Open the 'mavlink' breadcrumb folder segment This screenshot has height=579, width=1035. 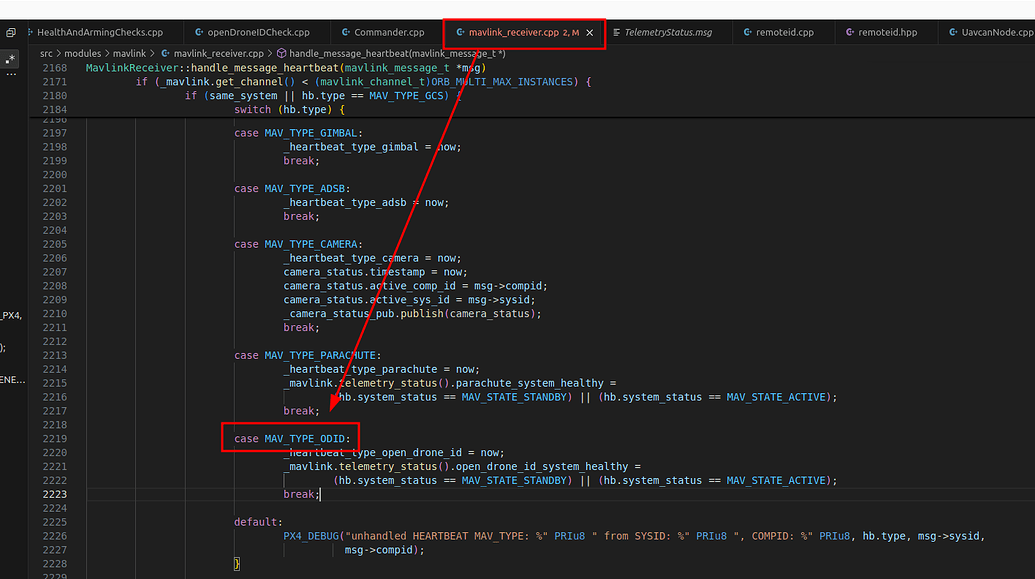click(129, 53)
